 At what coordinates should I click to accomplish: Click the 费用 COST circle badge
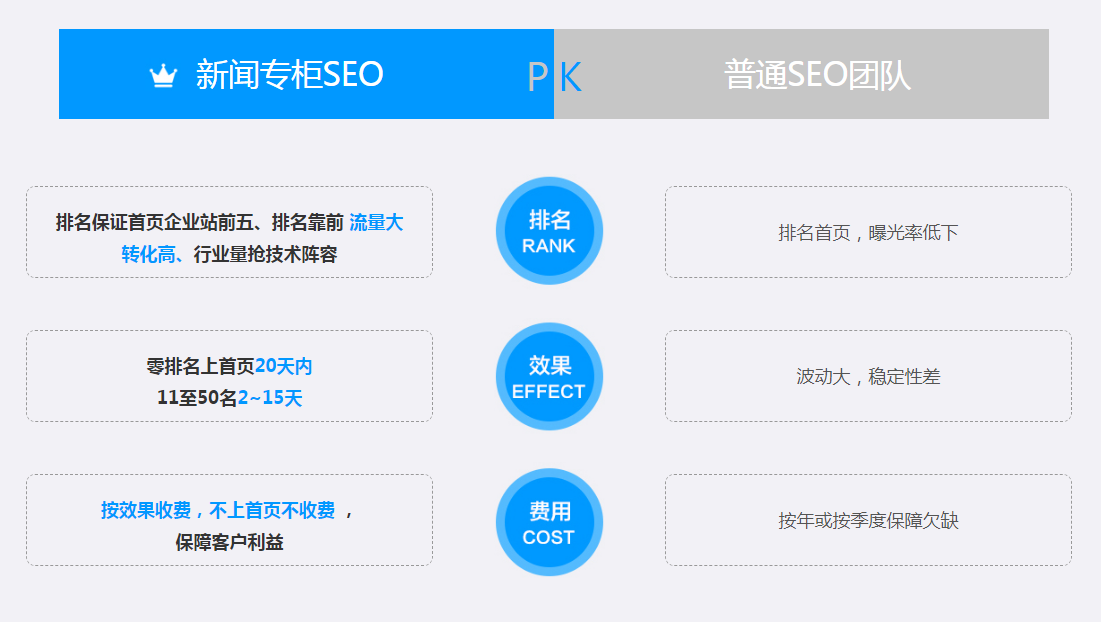(549, 522)
